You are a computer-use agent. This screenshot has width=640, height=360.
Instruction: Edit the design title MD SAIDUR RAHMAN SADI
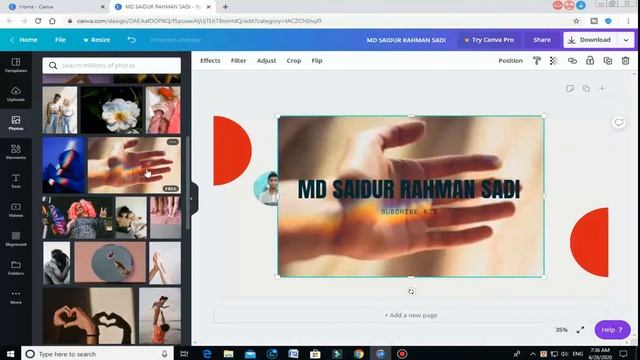pos(406,40)
